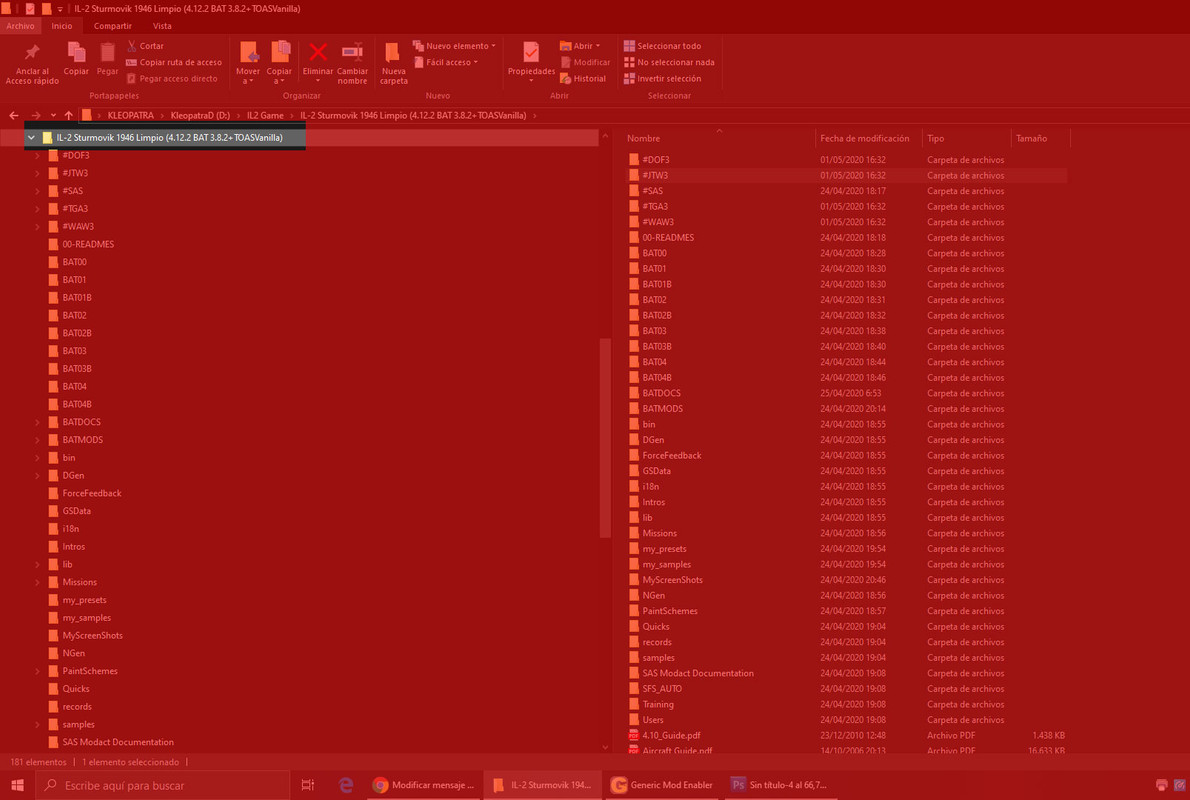Screen dimensions: 1190x800
Task: Select SAS Modact Documentation in the tree
Action: (118, 742)
